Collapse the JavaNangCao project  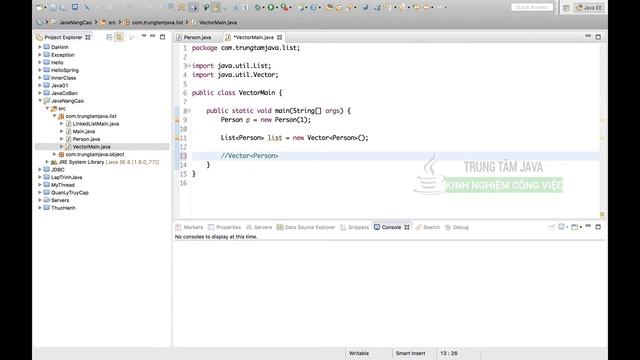(40, 101)
